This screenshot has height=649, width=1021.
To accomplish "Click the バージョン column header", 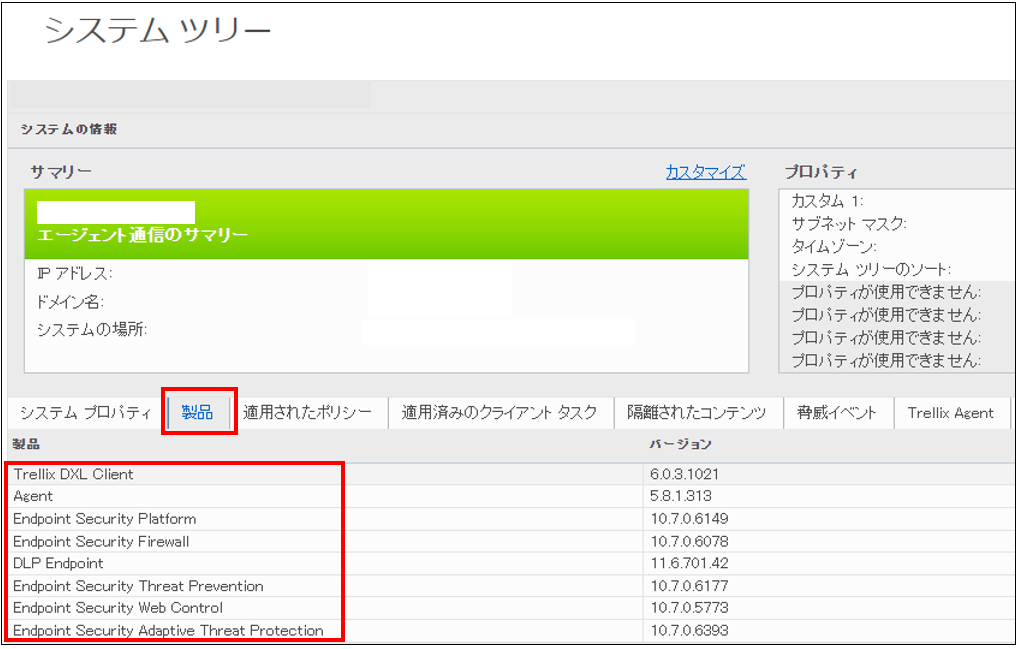I will click(x=680, y=444).
